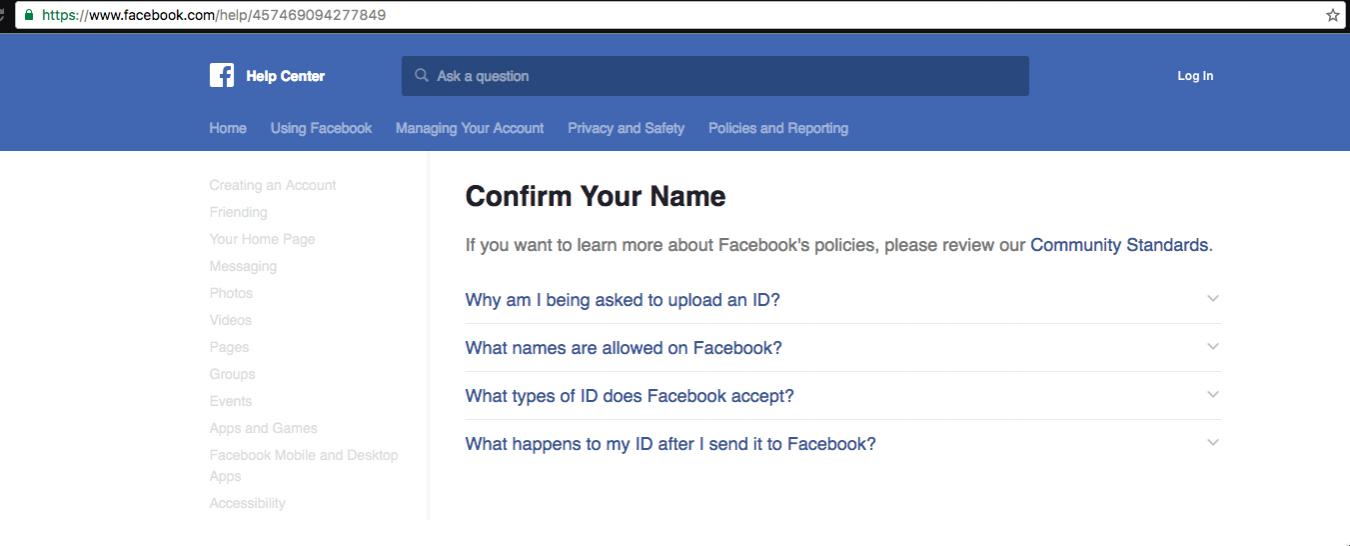Open Policies and Reporting menu
The image size is (1350, 546).
click(778, 128)
